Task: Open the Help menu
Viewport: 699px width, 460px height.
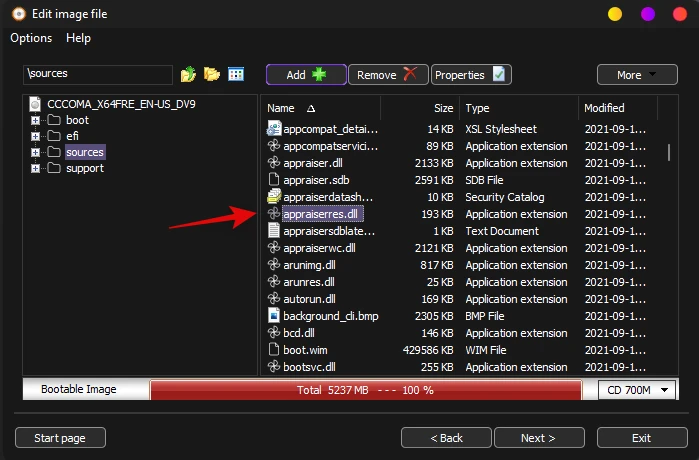Action: click(78, 38)
